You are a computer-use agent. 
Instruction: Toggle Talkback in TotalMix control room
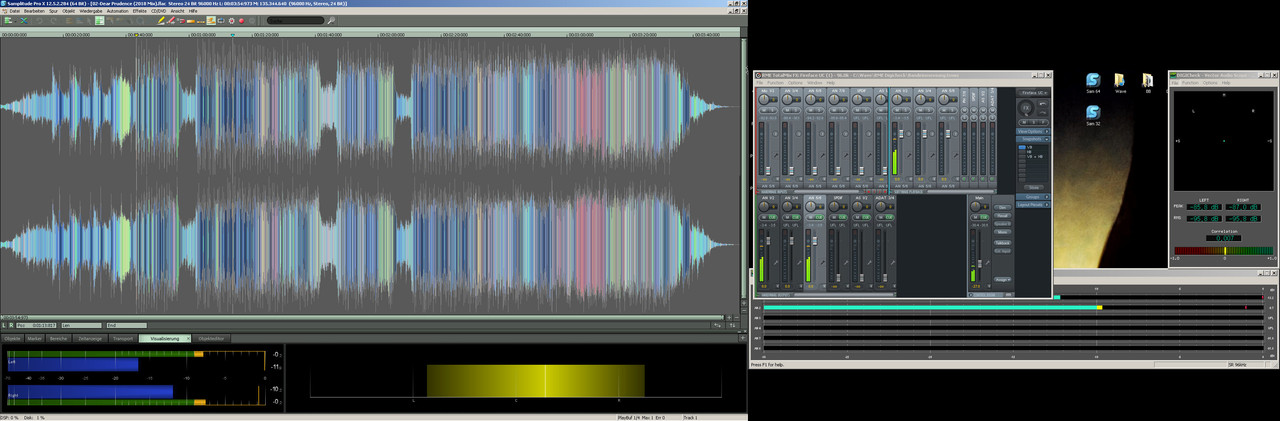pos(1002,243)
